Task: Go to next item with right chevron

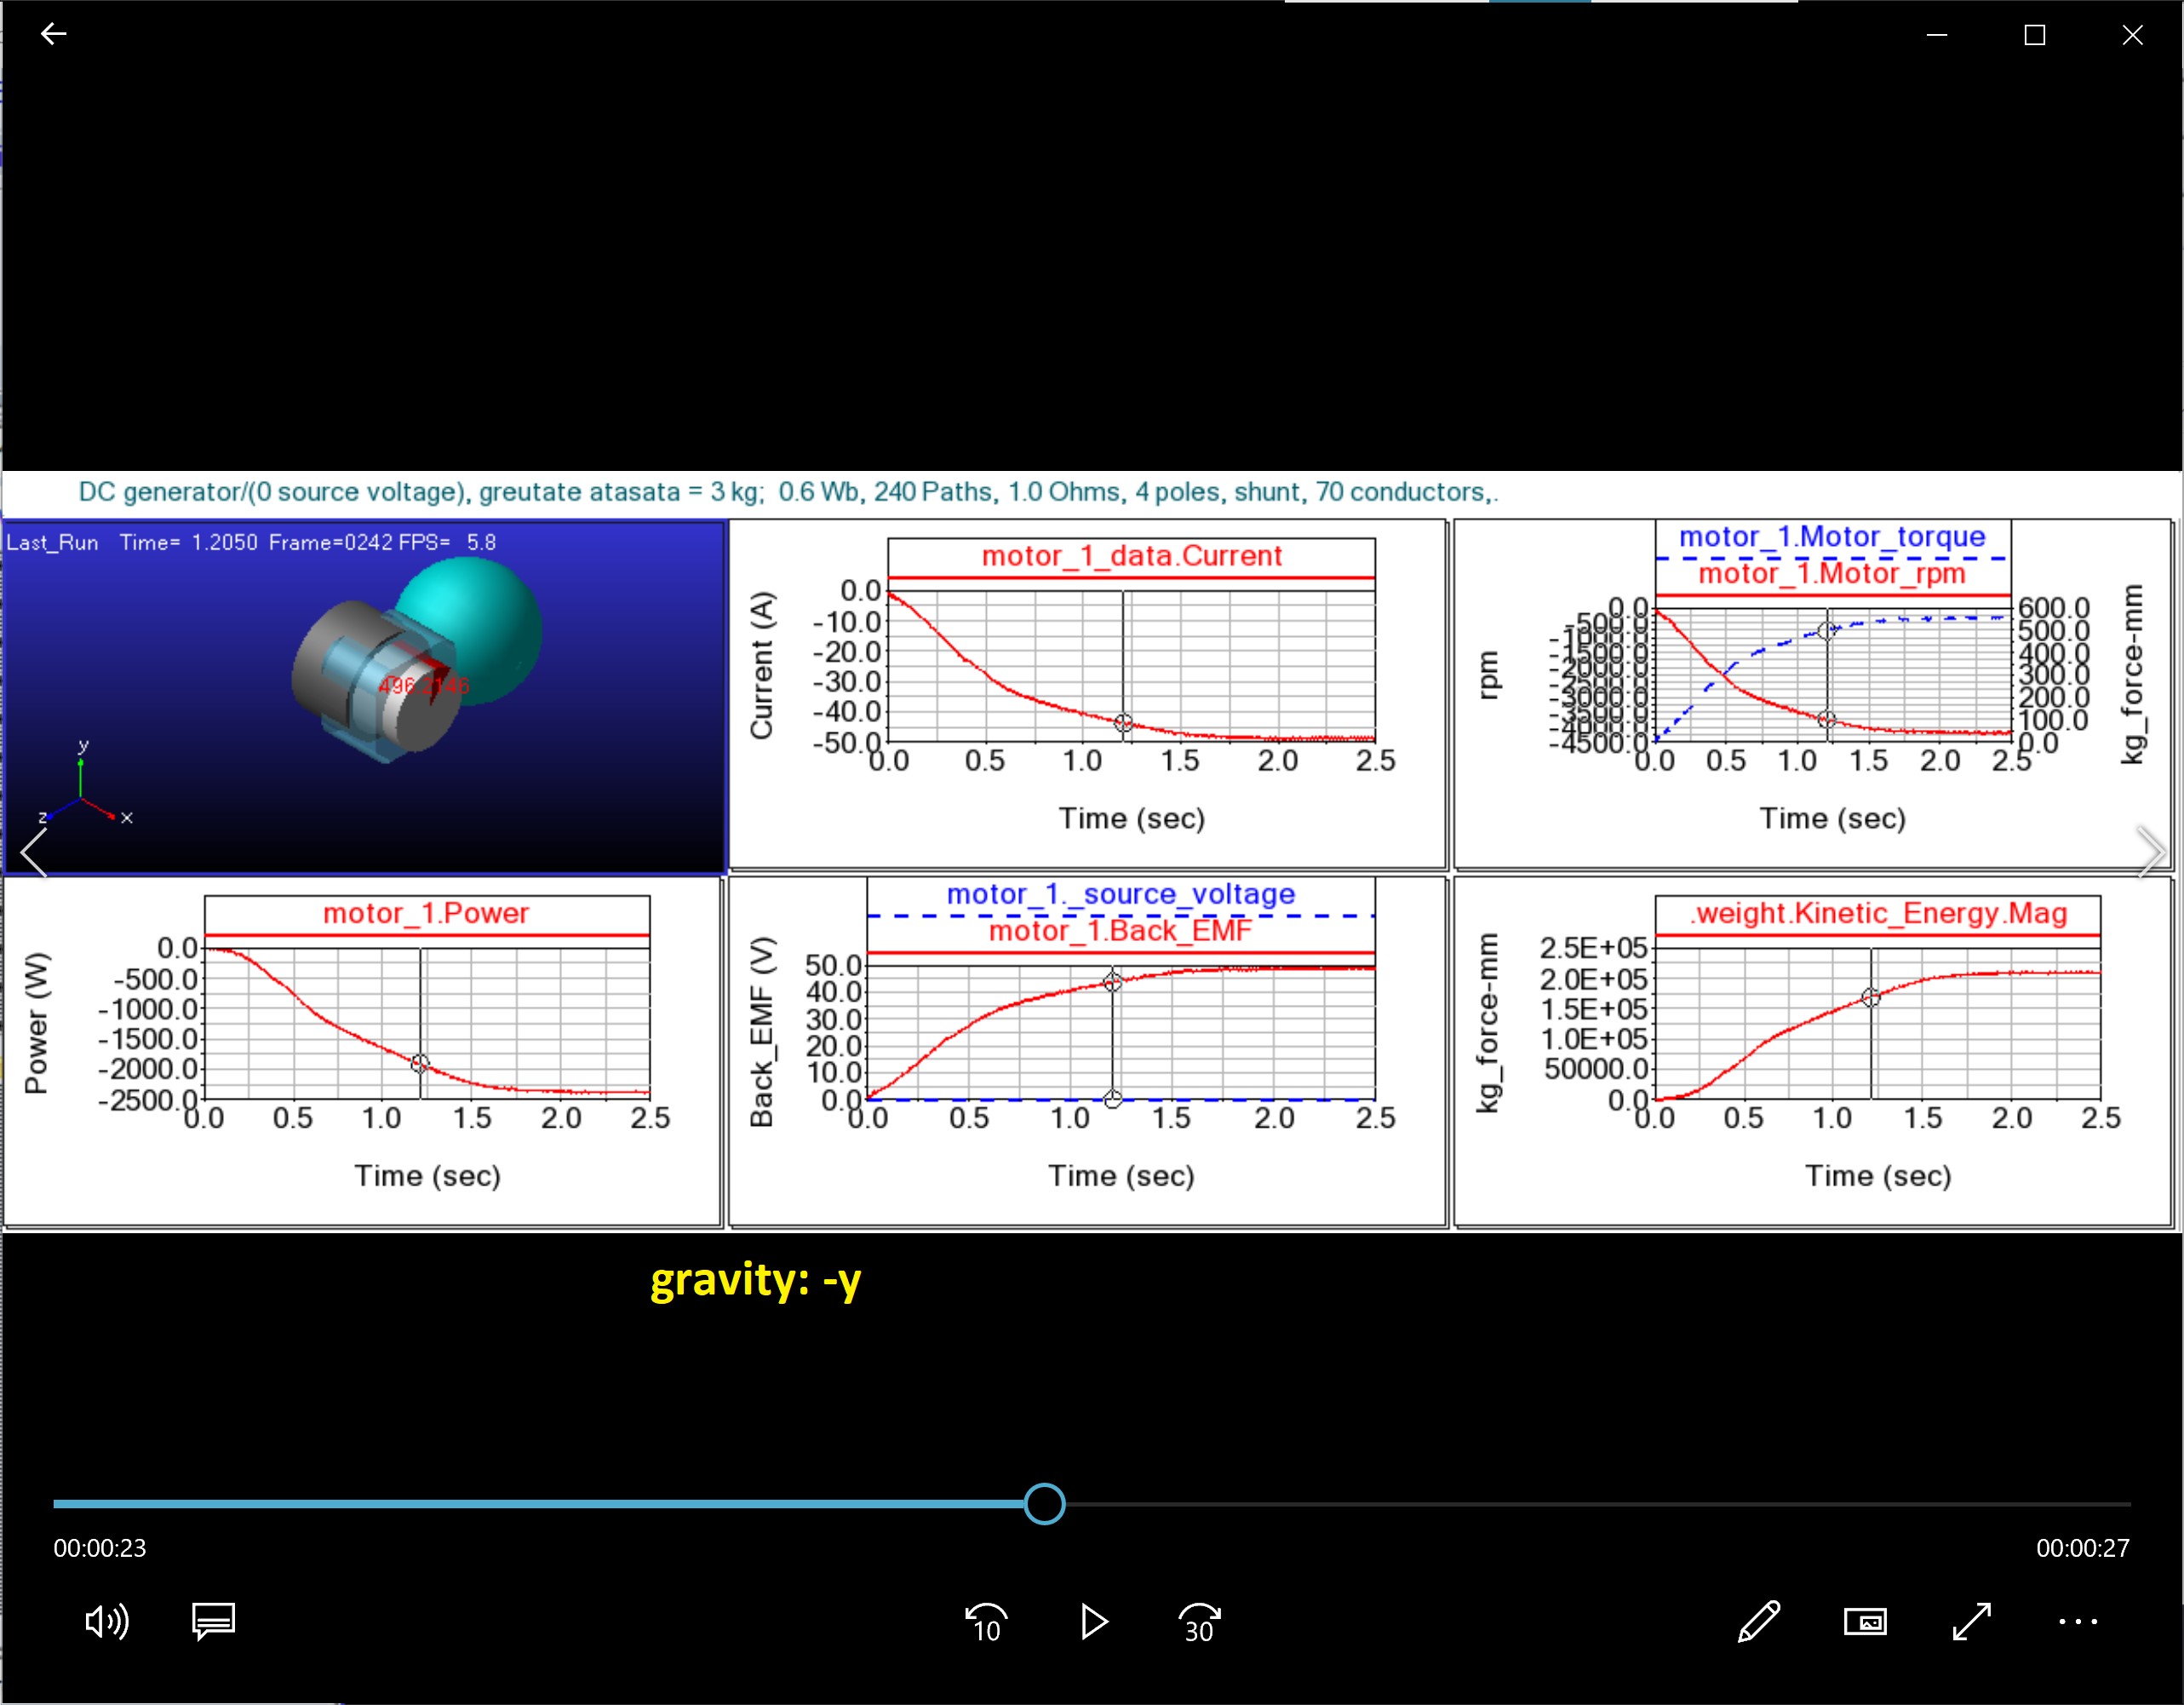Action: pos(2150,852)
